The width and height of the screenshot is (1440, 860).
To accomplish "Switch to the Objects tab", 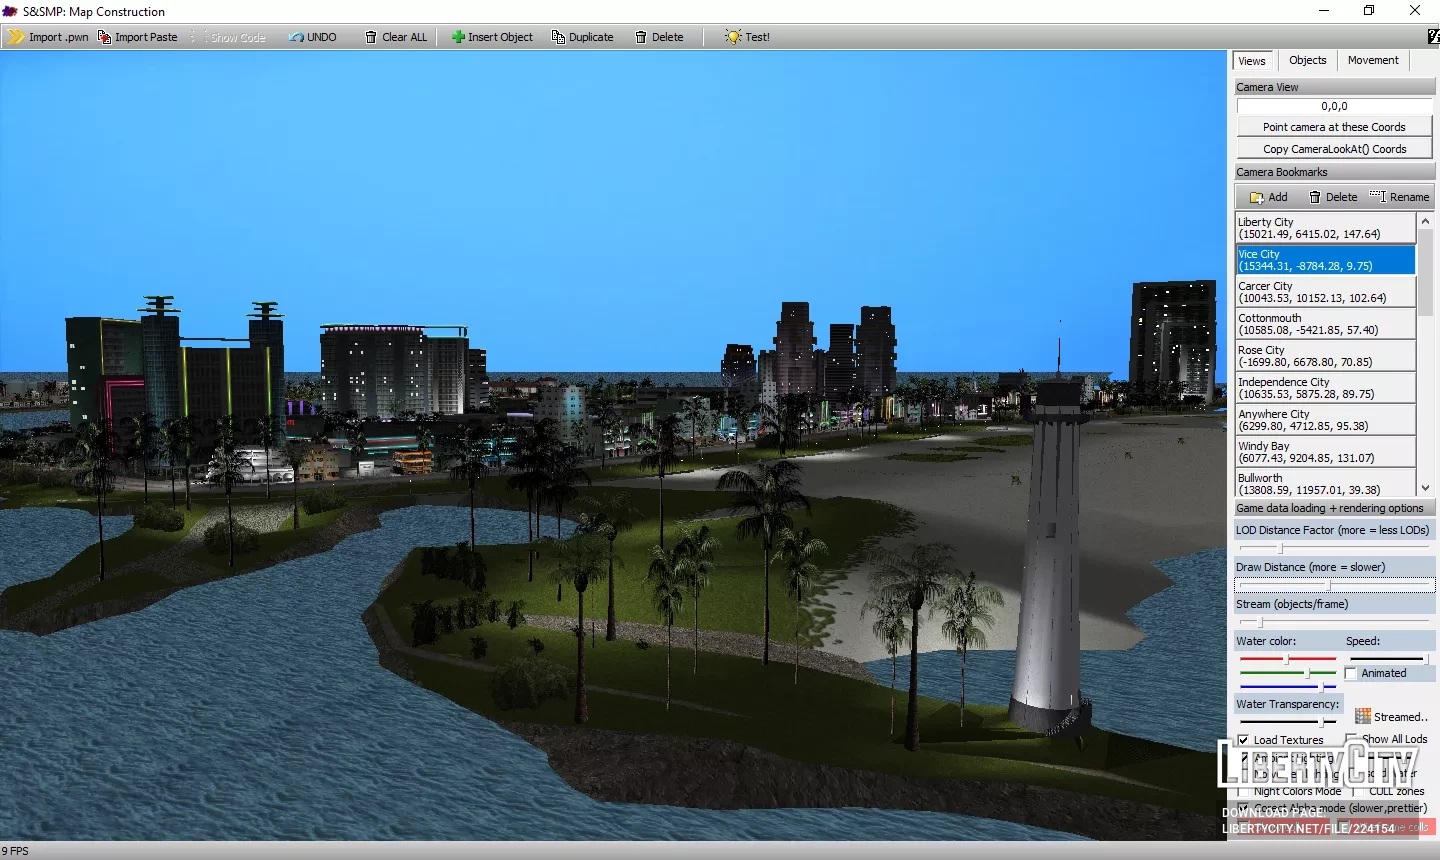I will point(1307,60).
